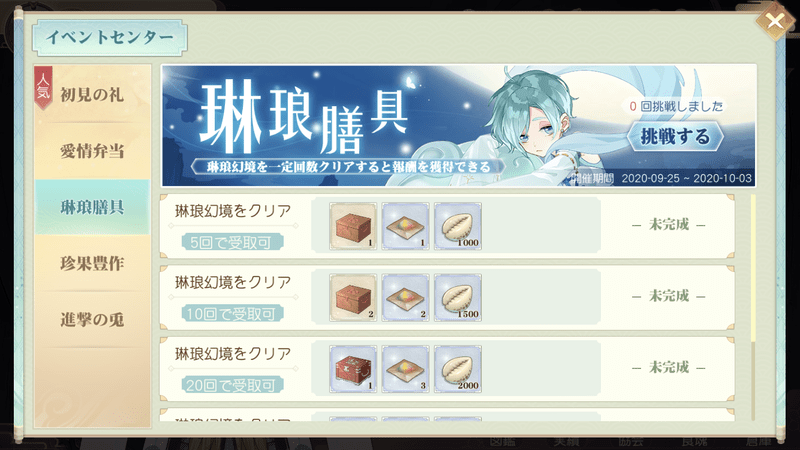
Task: Click 未完成 status of the 5回 reward
Action: pyautogui.click(x=668, y=224)
